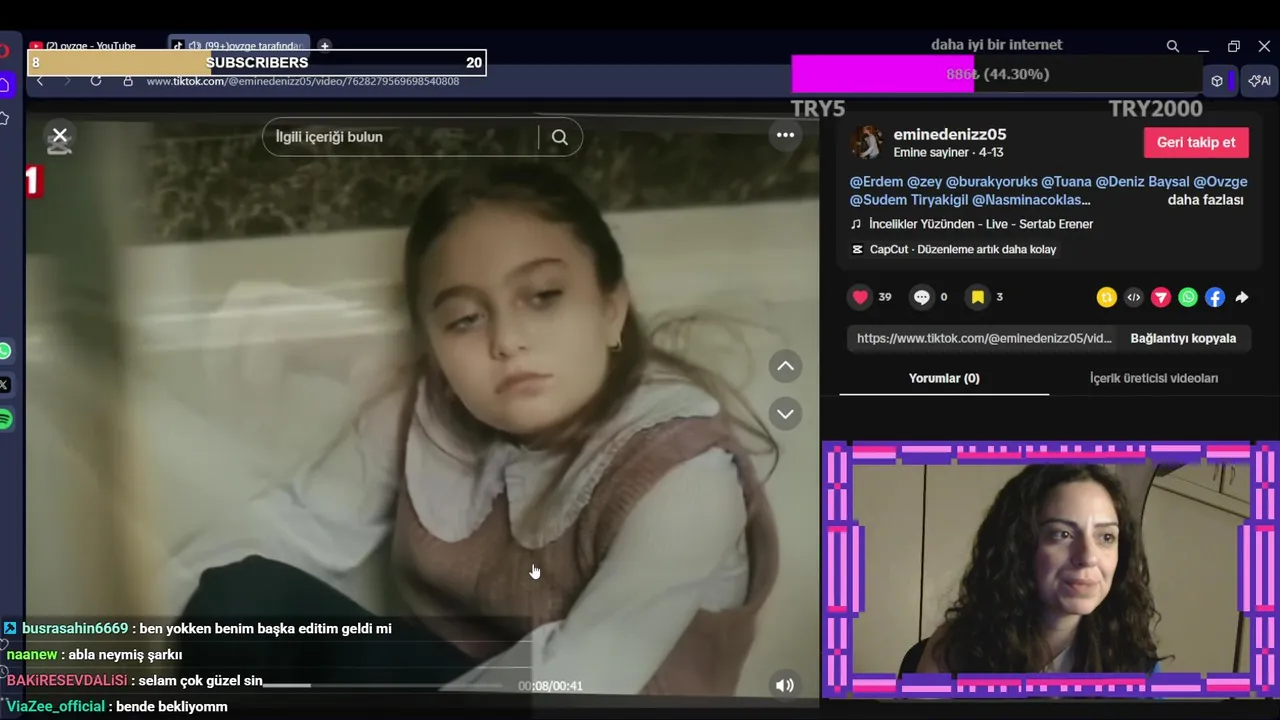Switch to İçerik üreticisi videoları tab
Viewport: 1280px width, 720px height.
[x=1154, y=378]
